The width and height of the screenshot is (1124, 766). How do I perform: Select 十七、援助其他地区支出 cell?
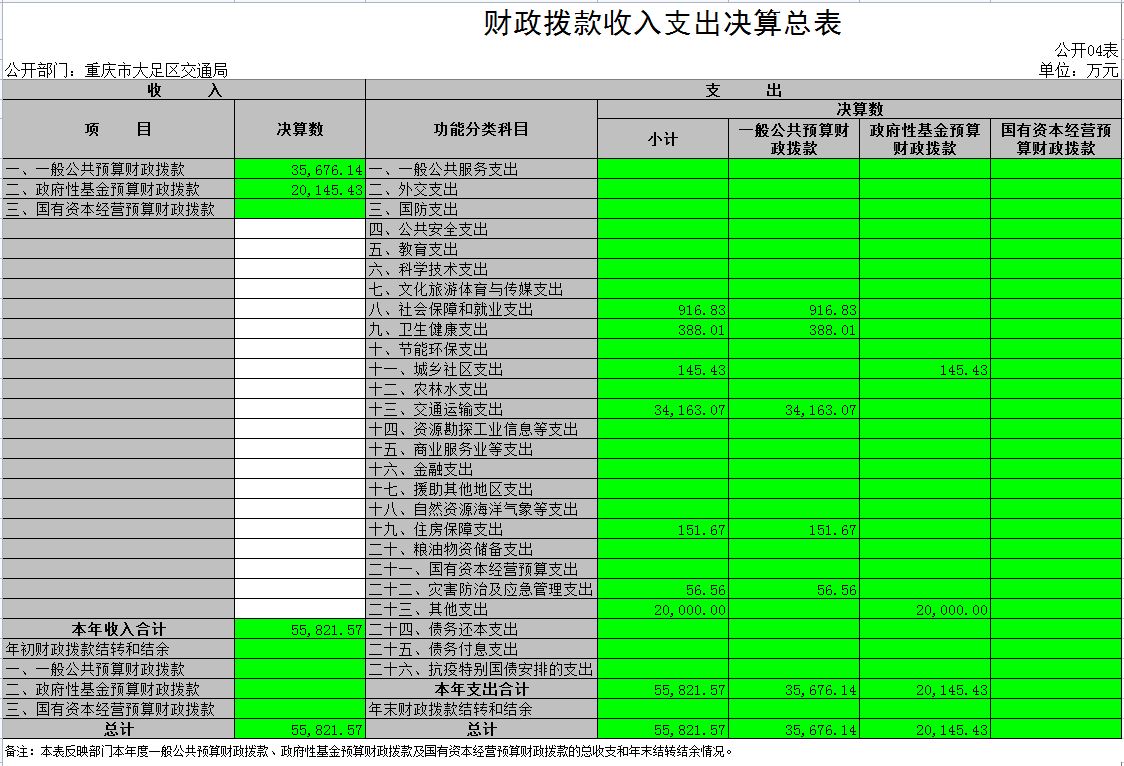pyautogui.click(x=481, y=489)
